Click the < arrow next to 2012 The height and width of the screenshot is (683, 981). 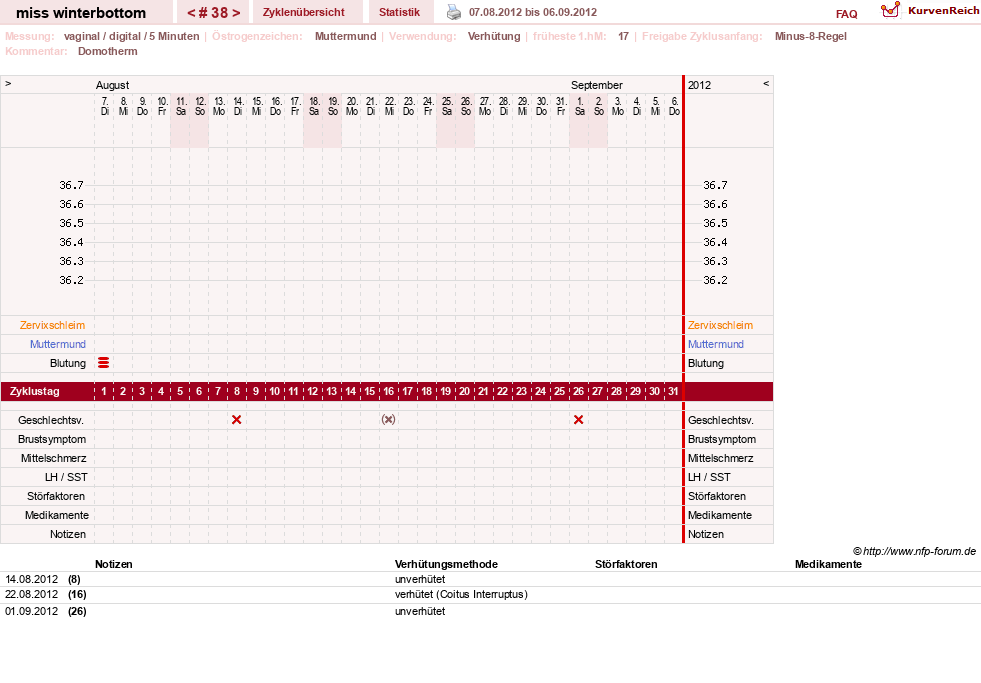click(x=766, y=83)
